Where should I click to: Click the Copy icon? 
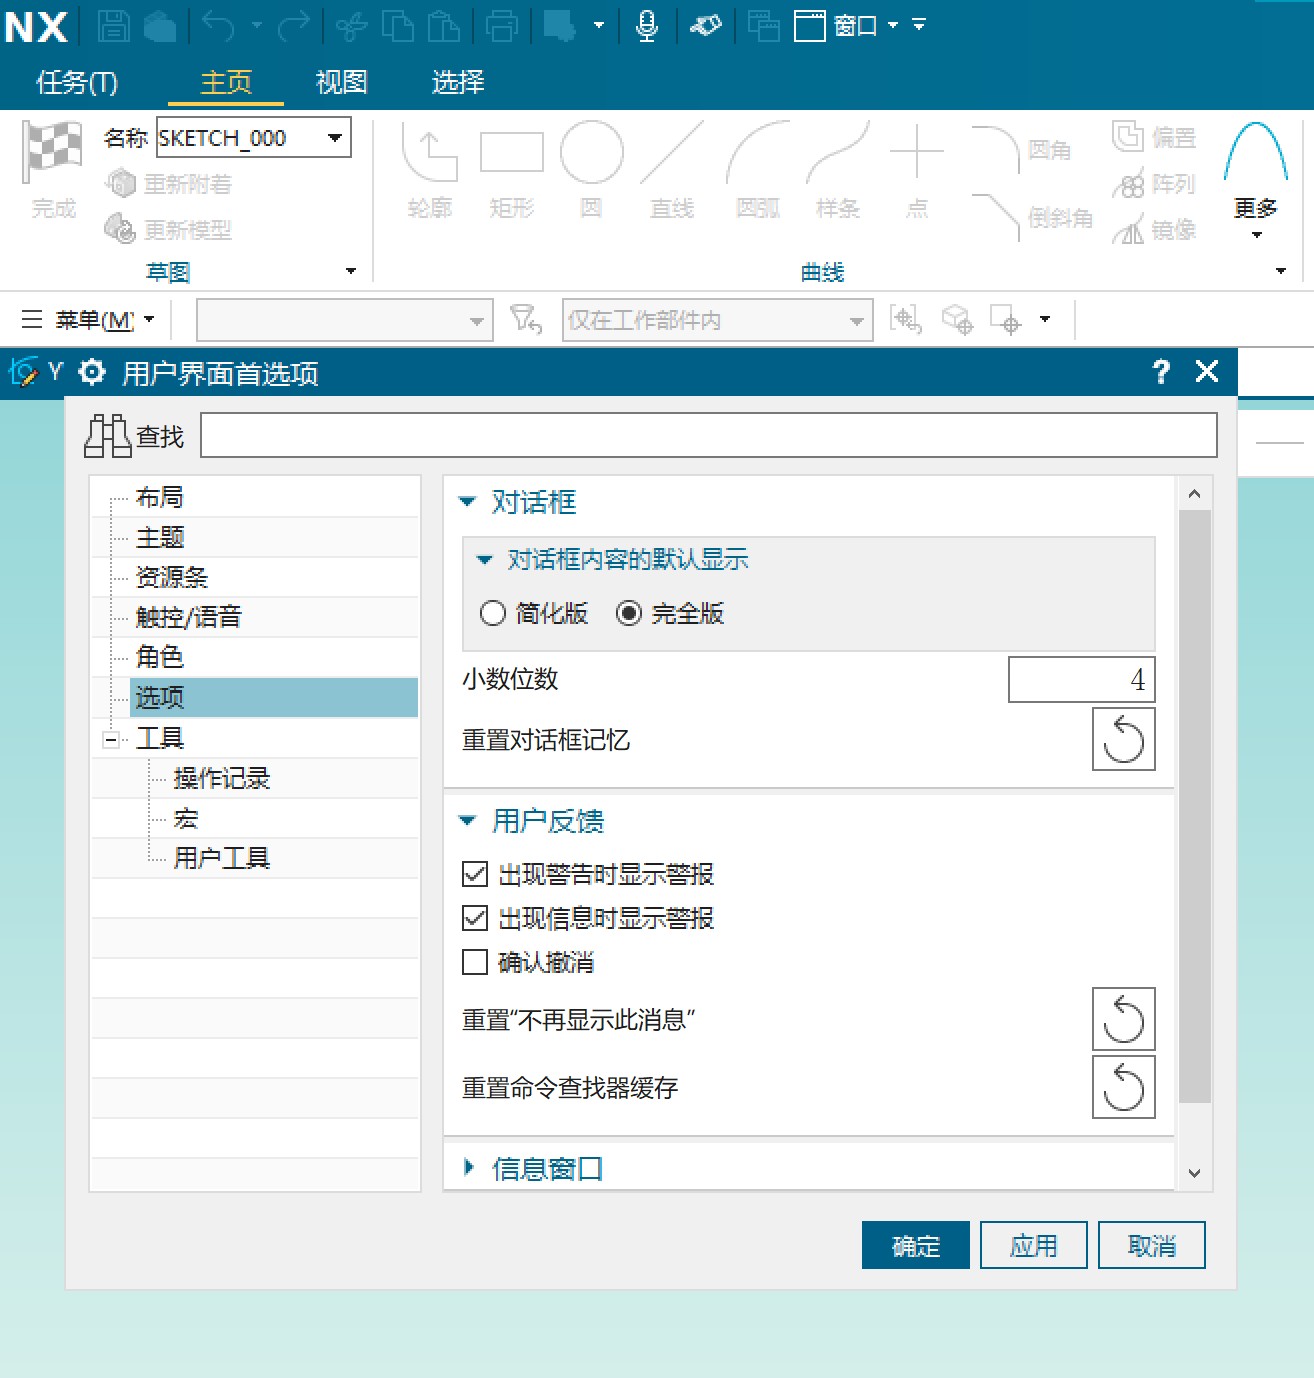tap(397, 26)
